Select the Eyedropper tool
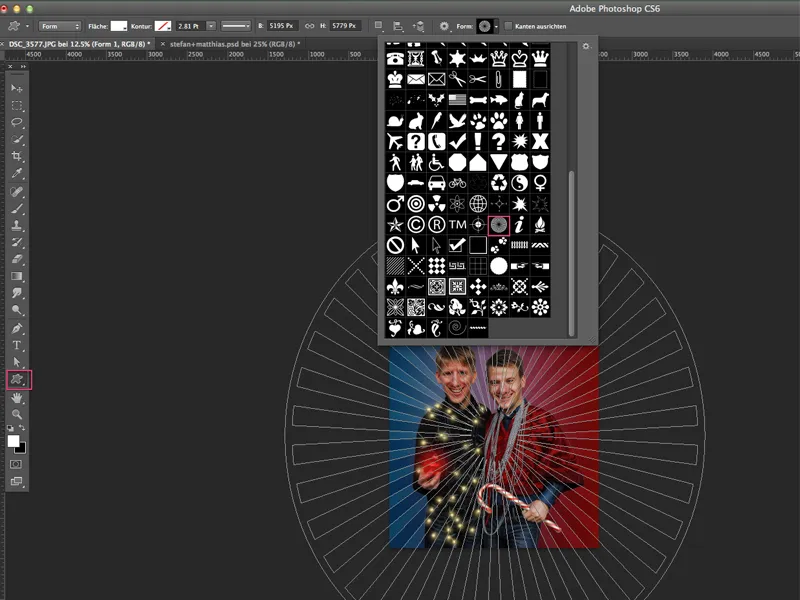Viewport: 800px width, 600px height. click(x=17, y=173)
